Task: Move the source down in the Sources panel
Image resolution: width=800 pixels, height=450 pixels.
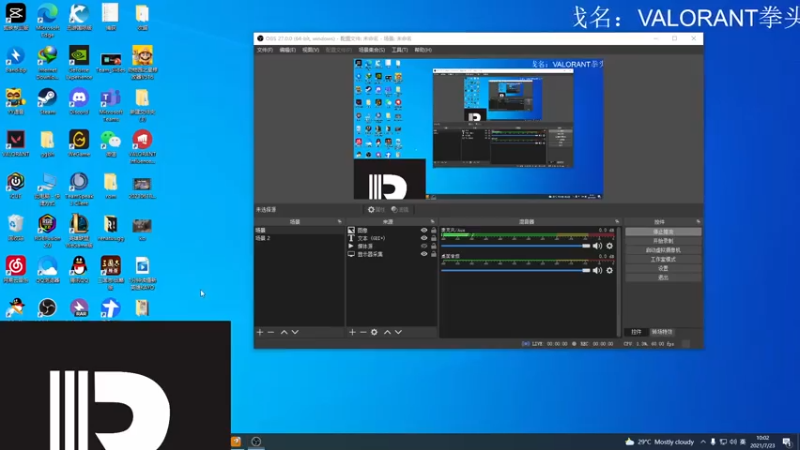Action: [398, 332]
